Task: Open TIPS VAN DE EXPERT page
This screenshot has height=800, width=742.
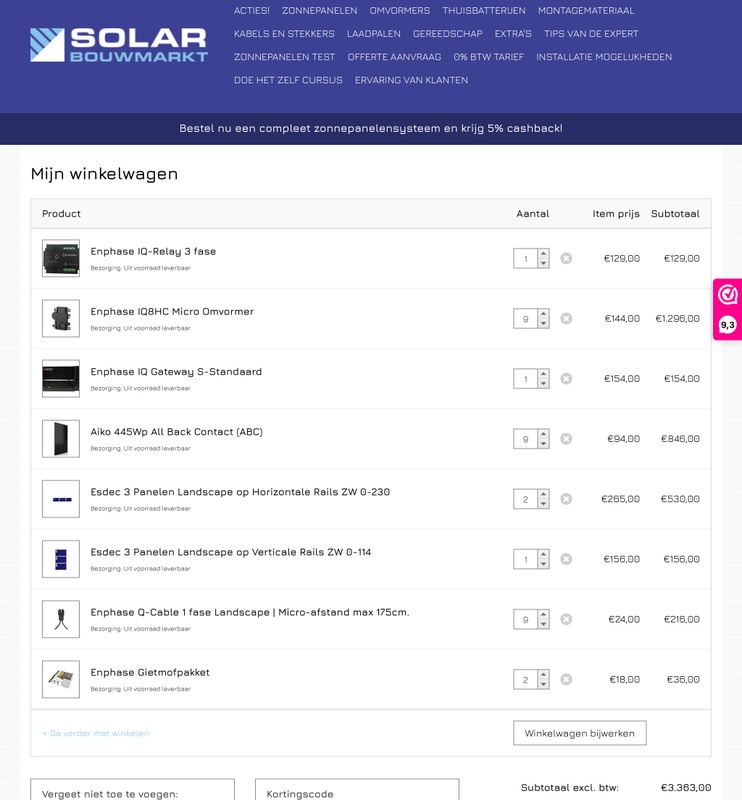Action: pyautogui.click(x=591, y=34)
